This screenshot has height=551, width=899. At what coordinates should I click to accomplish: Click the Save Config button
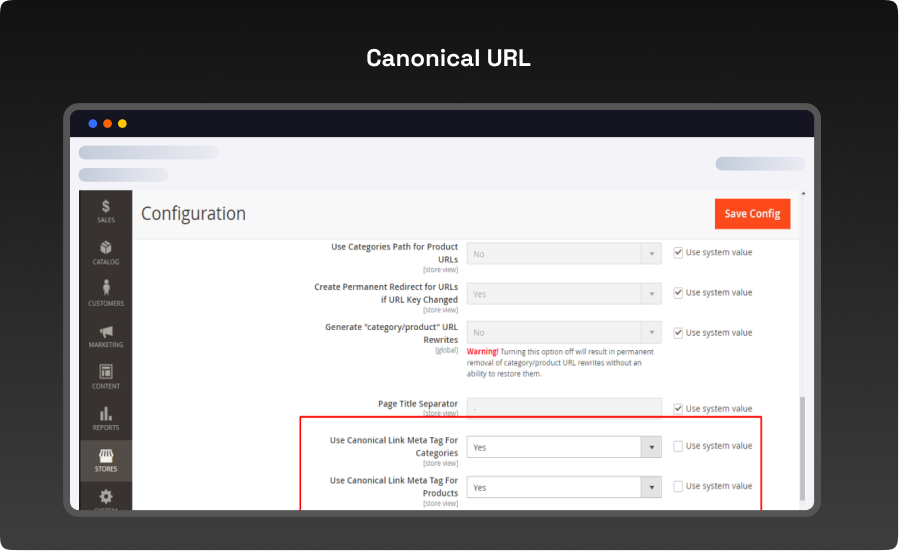[x=752, y=214]
